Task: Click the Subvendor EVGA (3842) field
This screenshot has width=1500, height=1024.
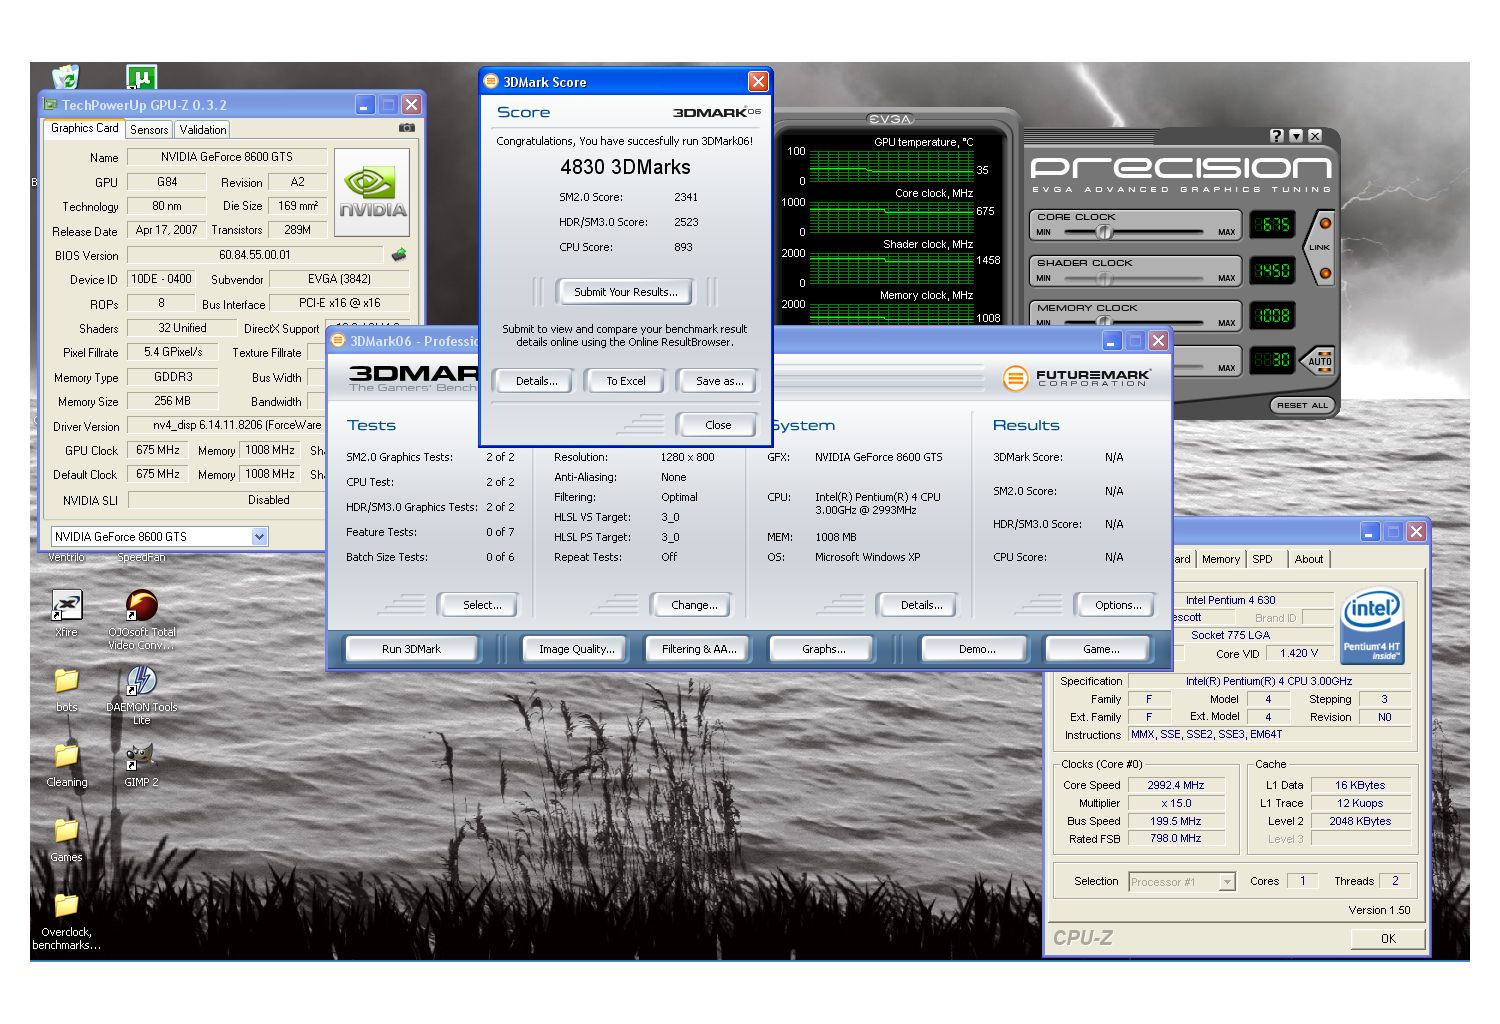Action: coord(339,279)
